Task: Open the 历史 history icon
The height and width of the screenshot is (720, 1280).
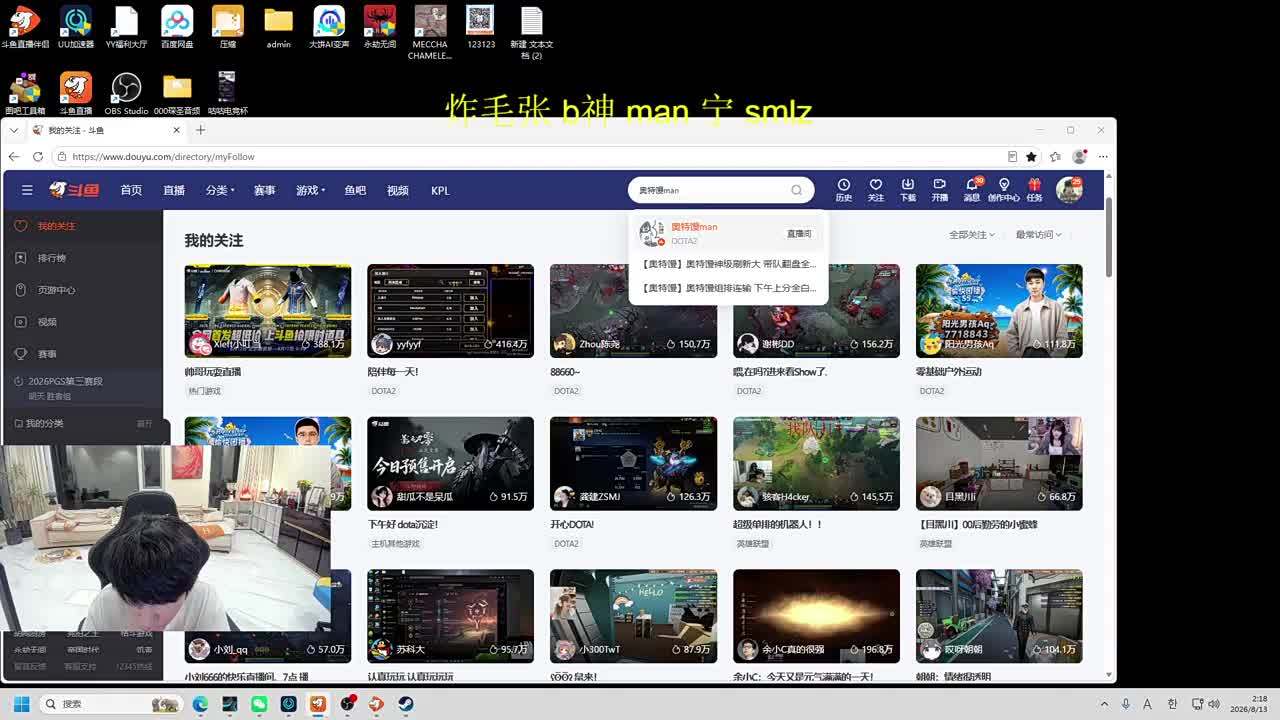Action: click(844, 190)
